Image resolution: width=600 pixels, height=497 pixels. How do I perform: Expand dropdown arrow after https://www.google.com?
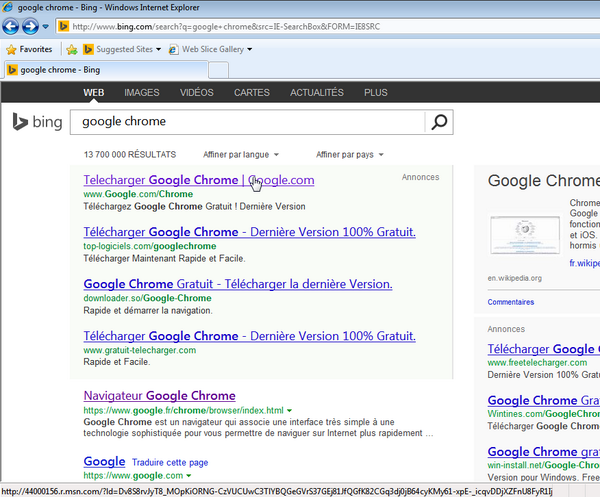pyautogui.click(x=189, y=476)
